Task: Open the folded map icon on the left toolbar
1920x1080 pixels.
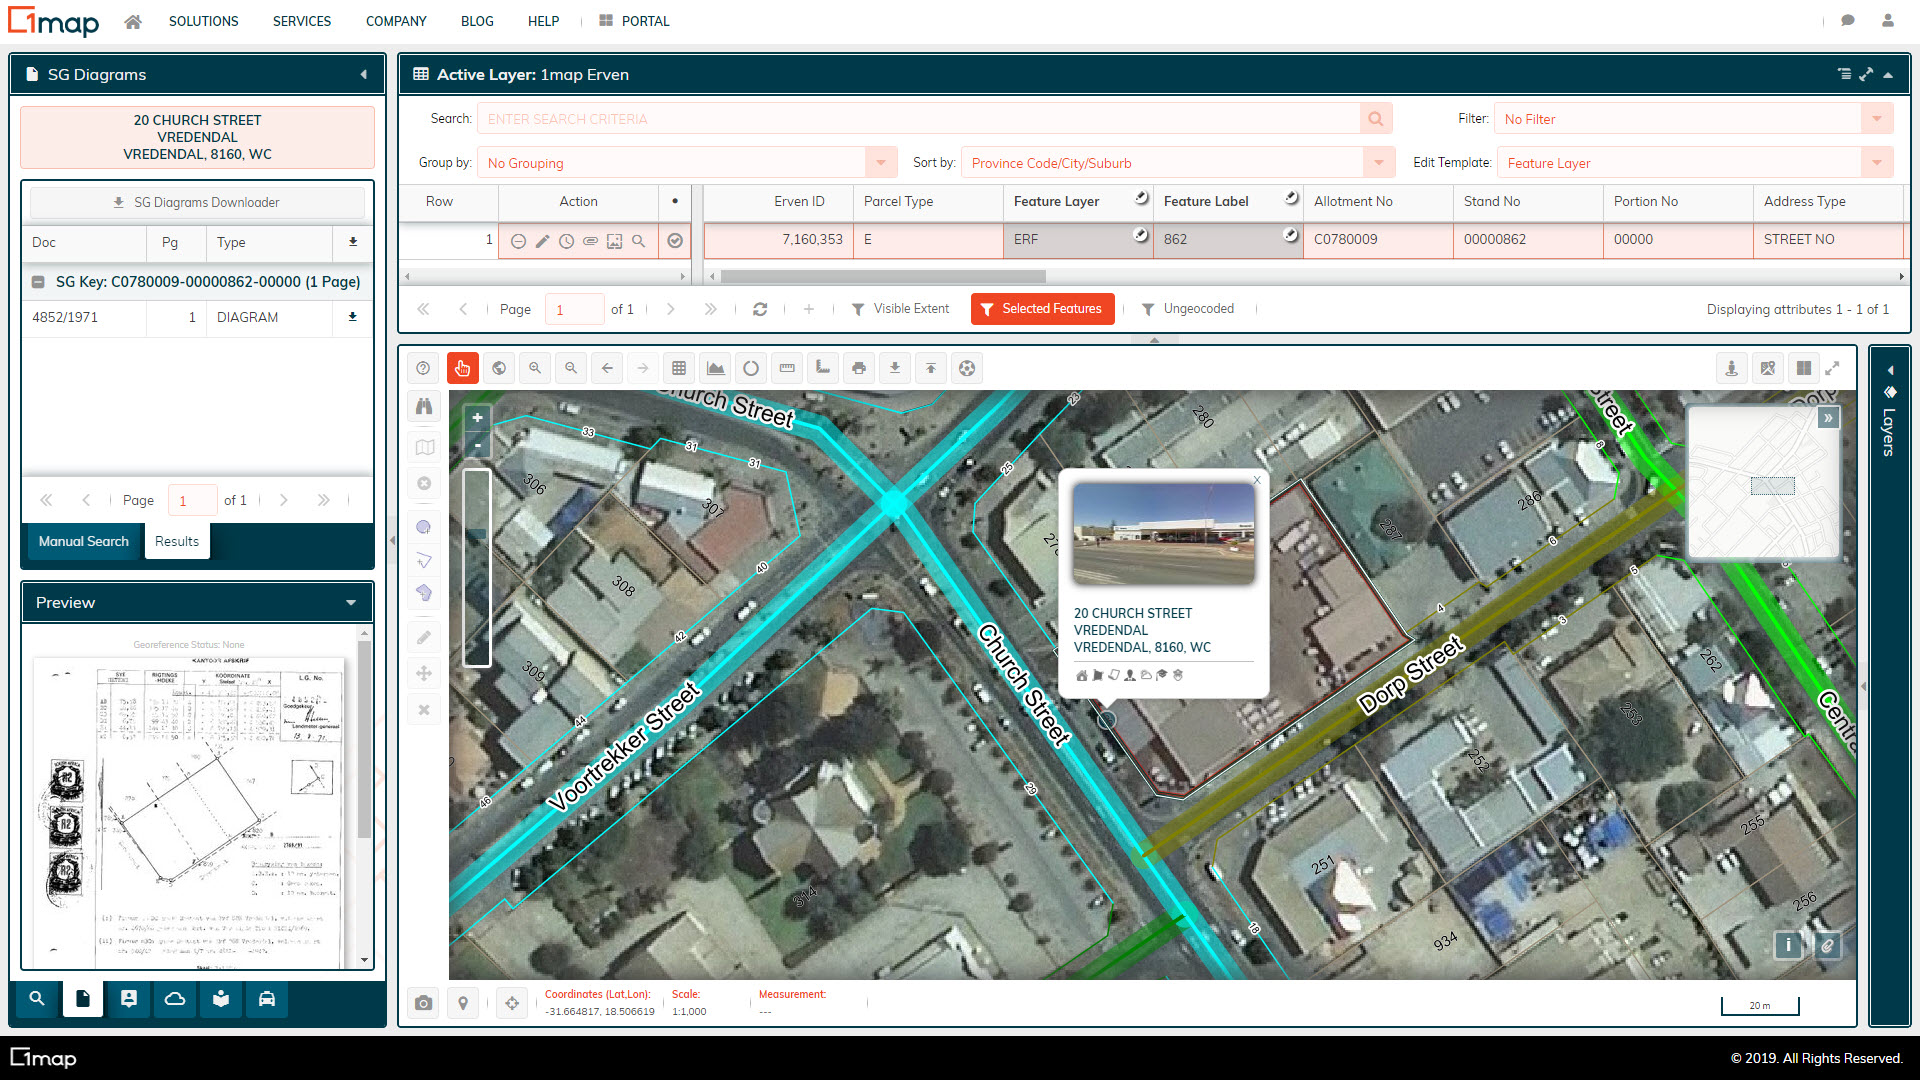Action: click(424, 447)
